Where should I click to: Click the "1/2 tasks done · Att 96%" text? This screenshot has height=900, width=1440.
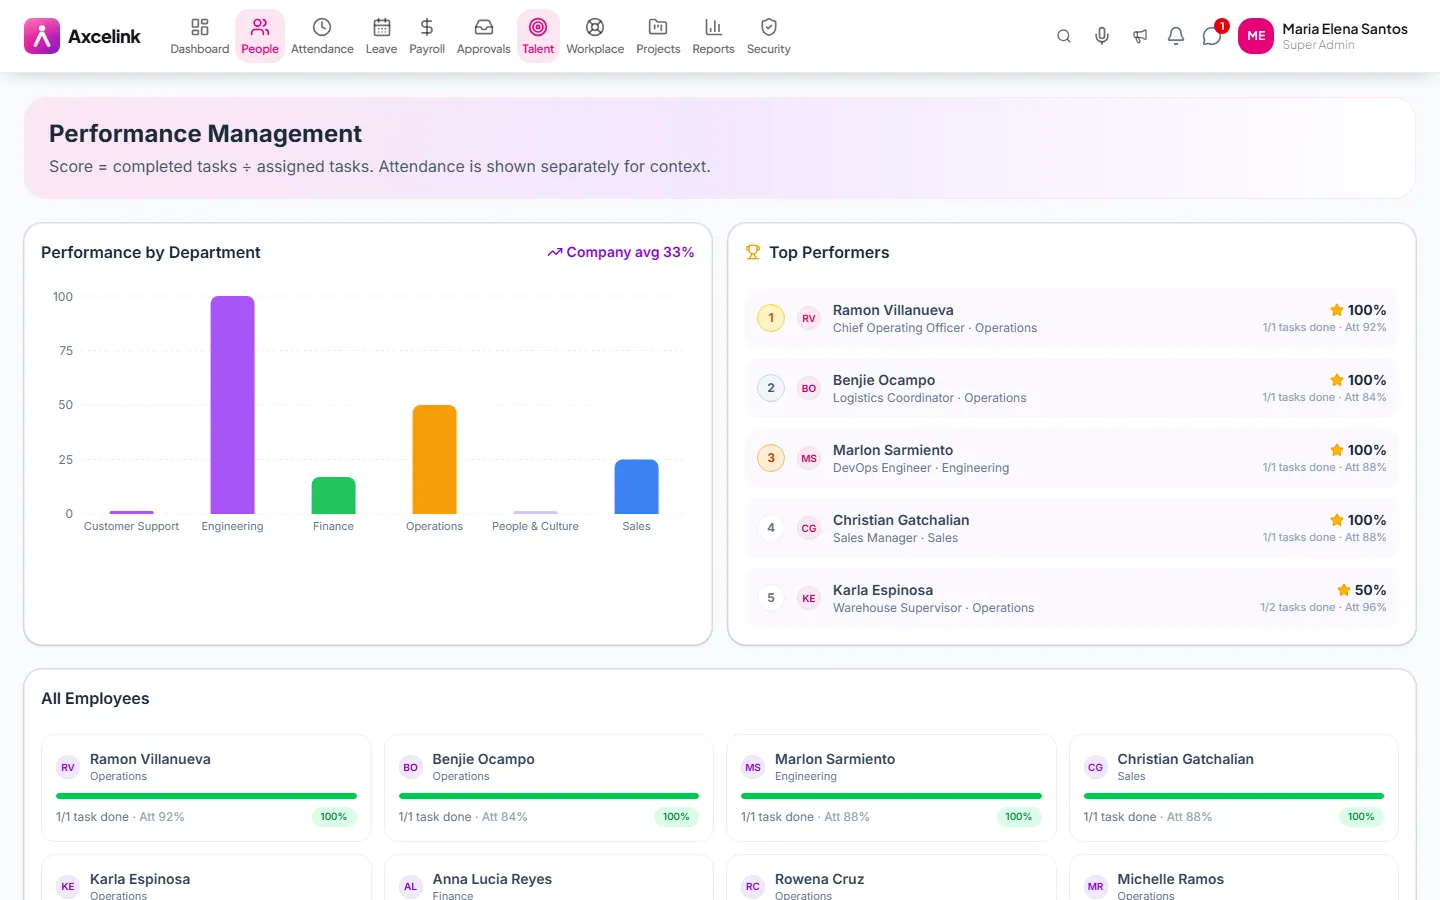point(1323,607)
